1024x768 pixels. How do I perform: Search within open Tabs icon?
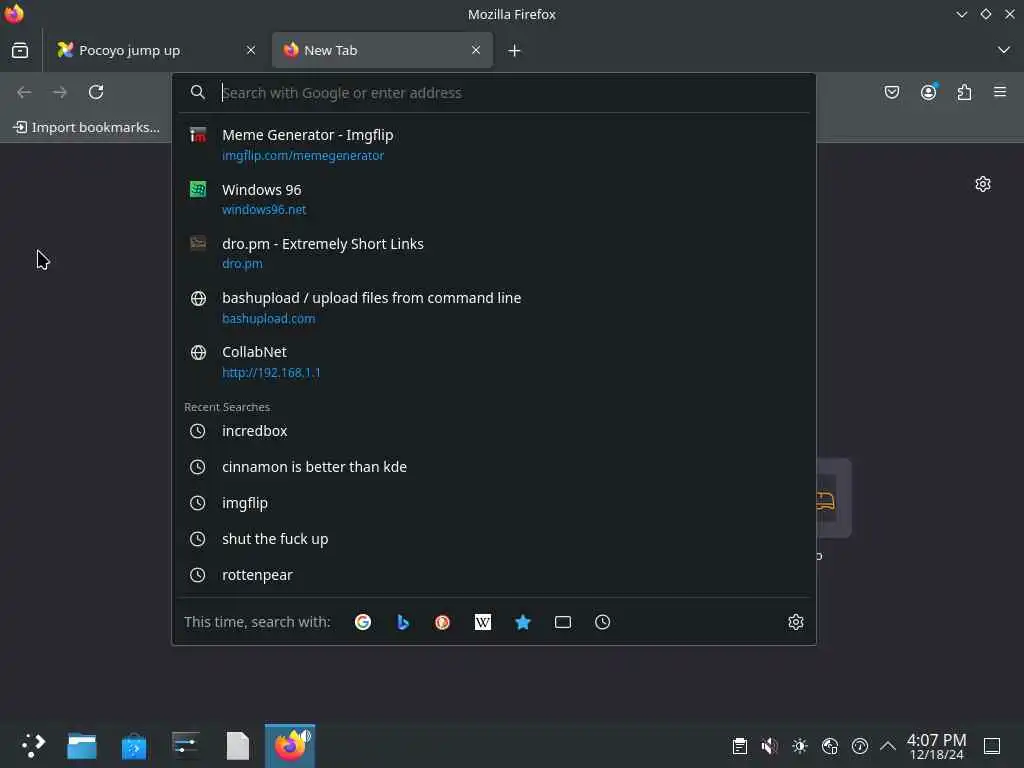coord(562,622)
